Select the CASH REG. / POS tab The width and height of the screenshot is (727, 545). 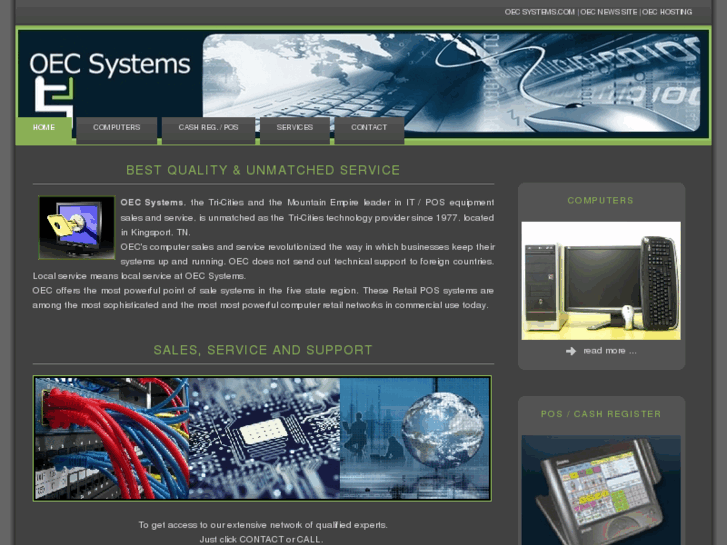208,129
